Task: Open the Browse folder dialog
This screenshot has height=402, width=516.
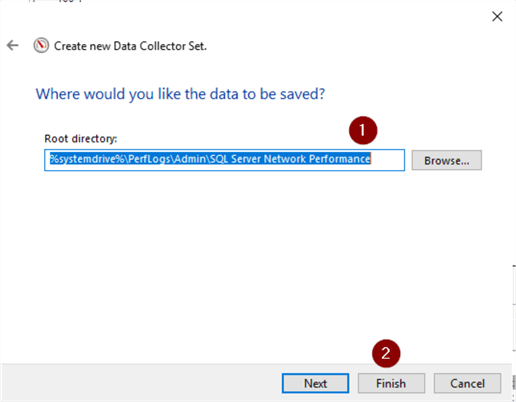Action: 447,160
